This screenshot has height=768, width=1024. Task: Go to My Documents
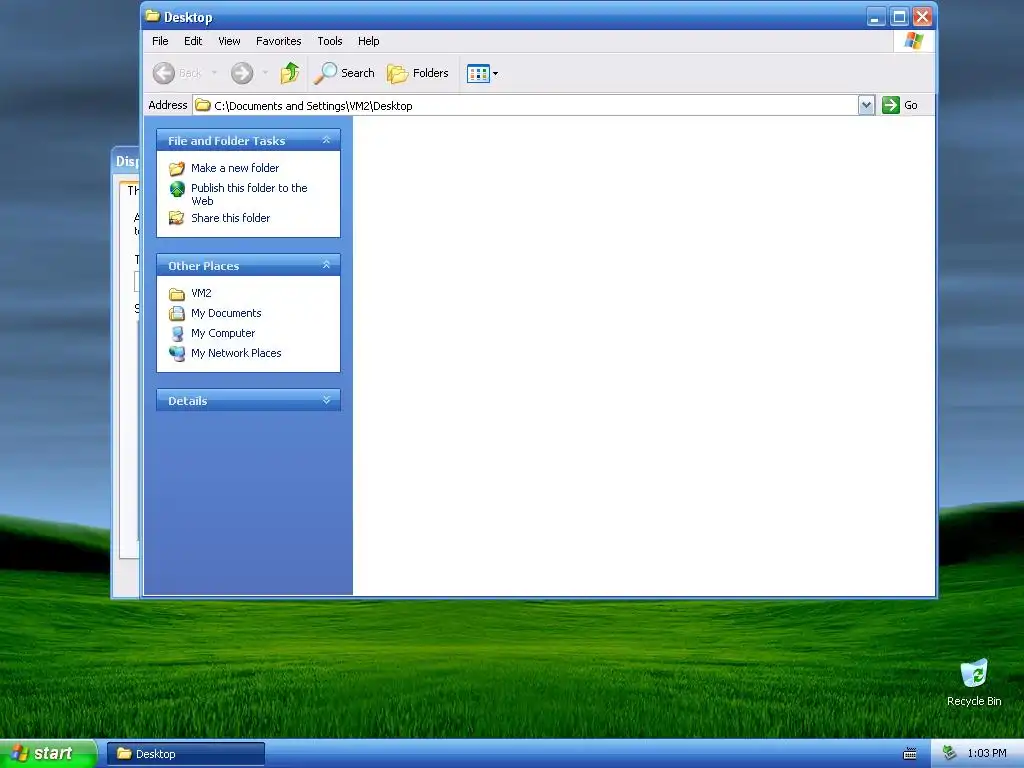coord(226,313)
